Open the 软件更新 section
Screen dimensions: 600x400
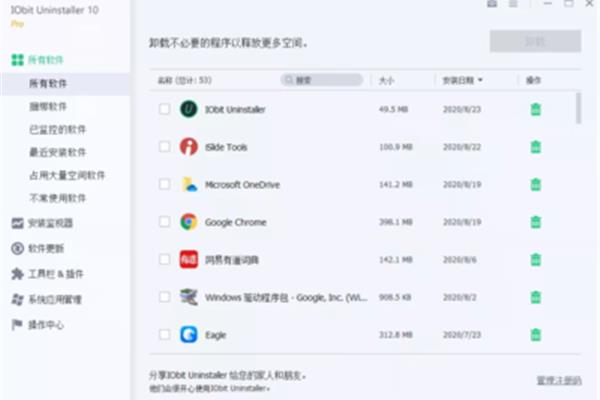38,248
